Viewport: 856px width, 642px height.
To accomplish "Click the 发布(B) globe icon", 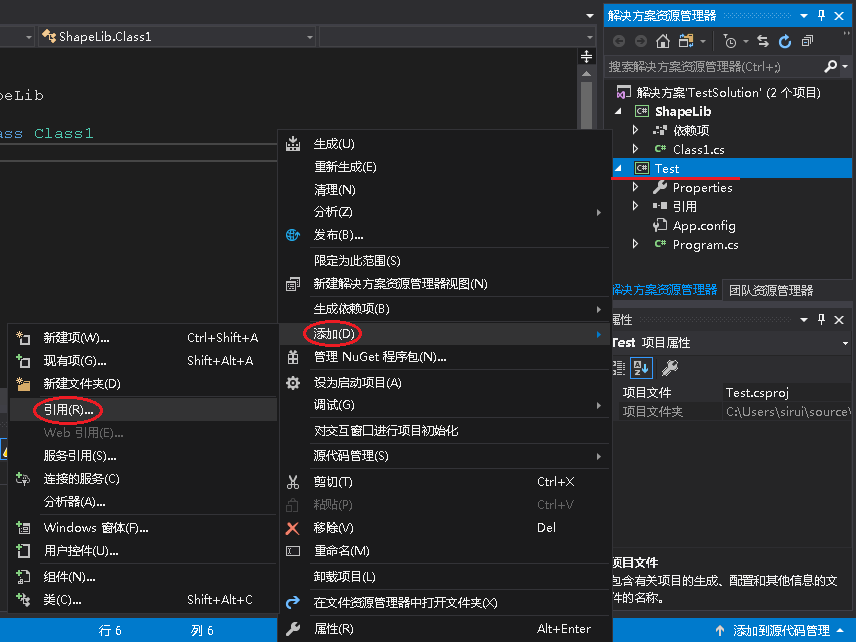I will point(293,235).
